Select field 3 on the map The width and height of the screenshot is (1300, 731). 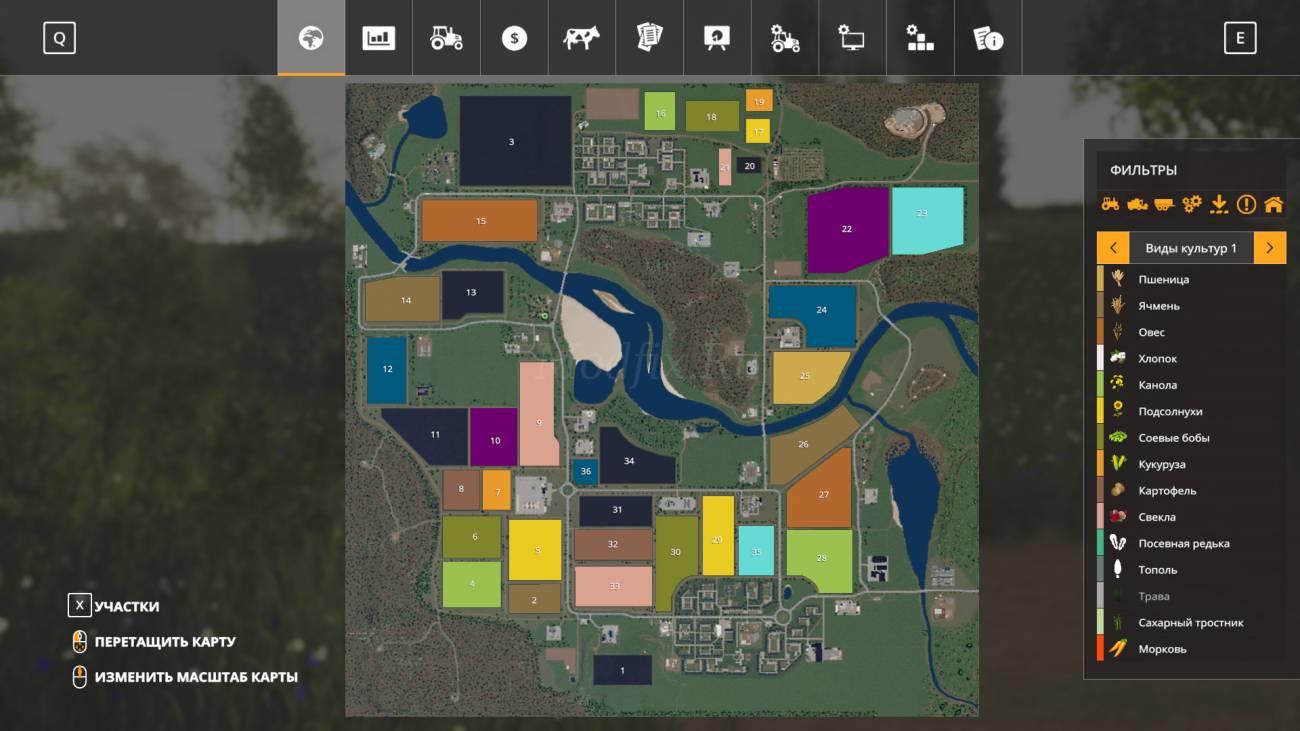[x=515, y=141]
